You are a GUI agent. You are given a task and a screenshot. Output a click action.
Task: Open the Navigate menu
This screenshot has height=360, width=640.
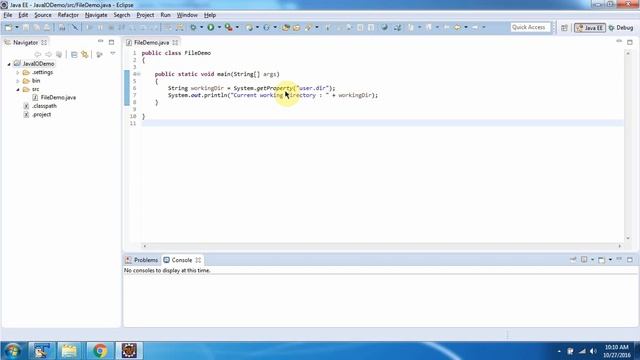pos(96,15)
